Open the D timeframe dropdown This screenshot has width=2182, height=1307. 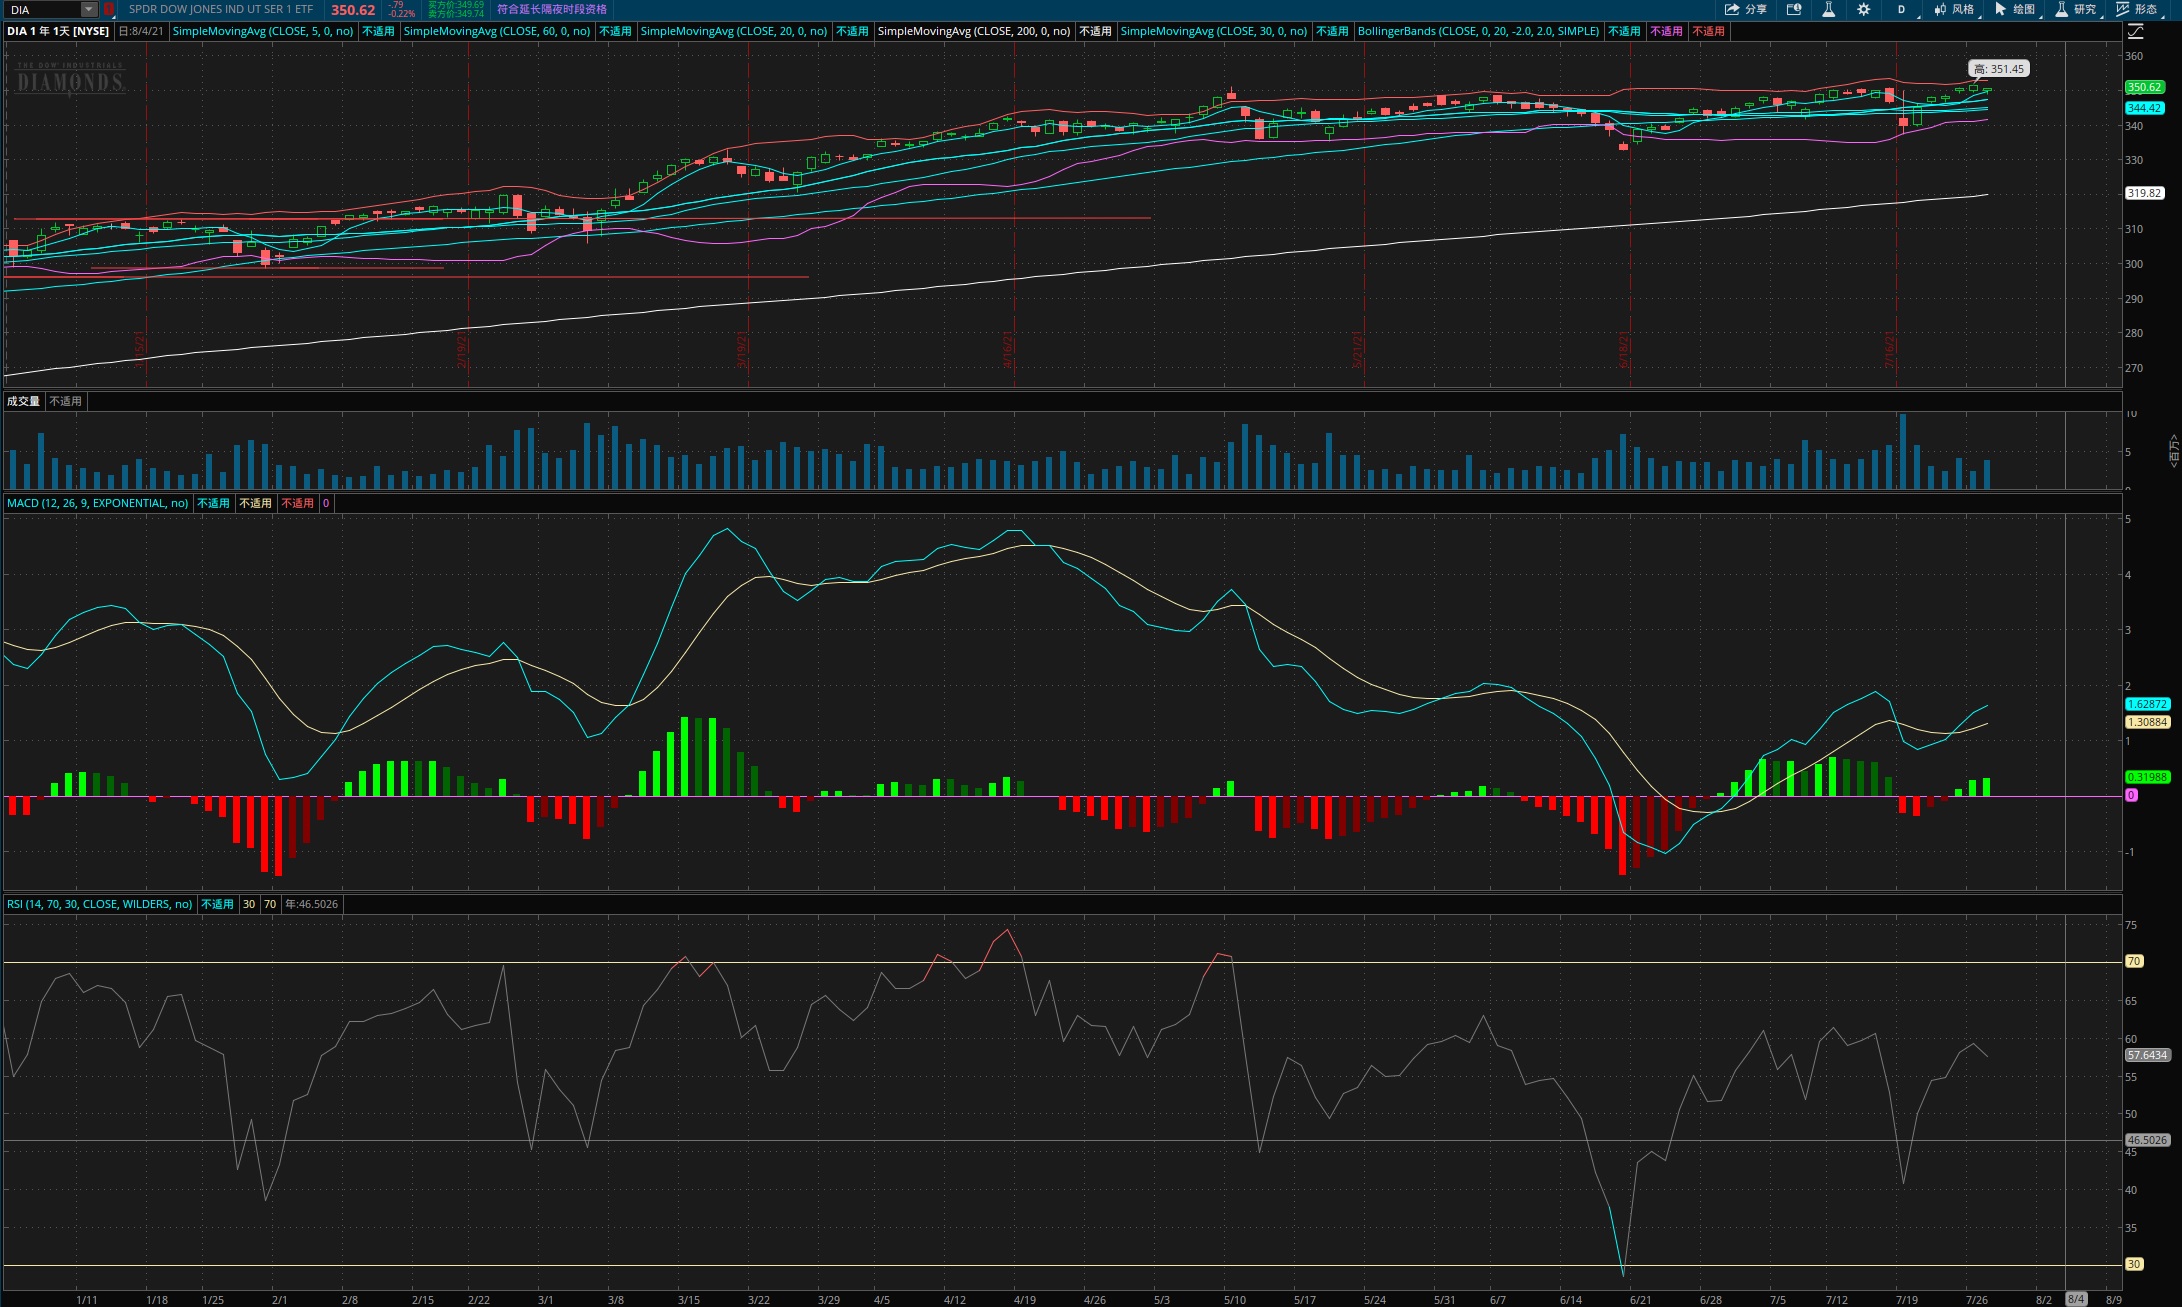(x=1902, y=9)
